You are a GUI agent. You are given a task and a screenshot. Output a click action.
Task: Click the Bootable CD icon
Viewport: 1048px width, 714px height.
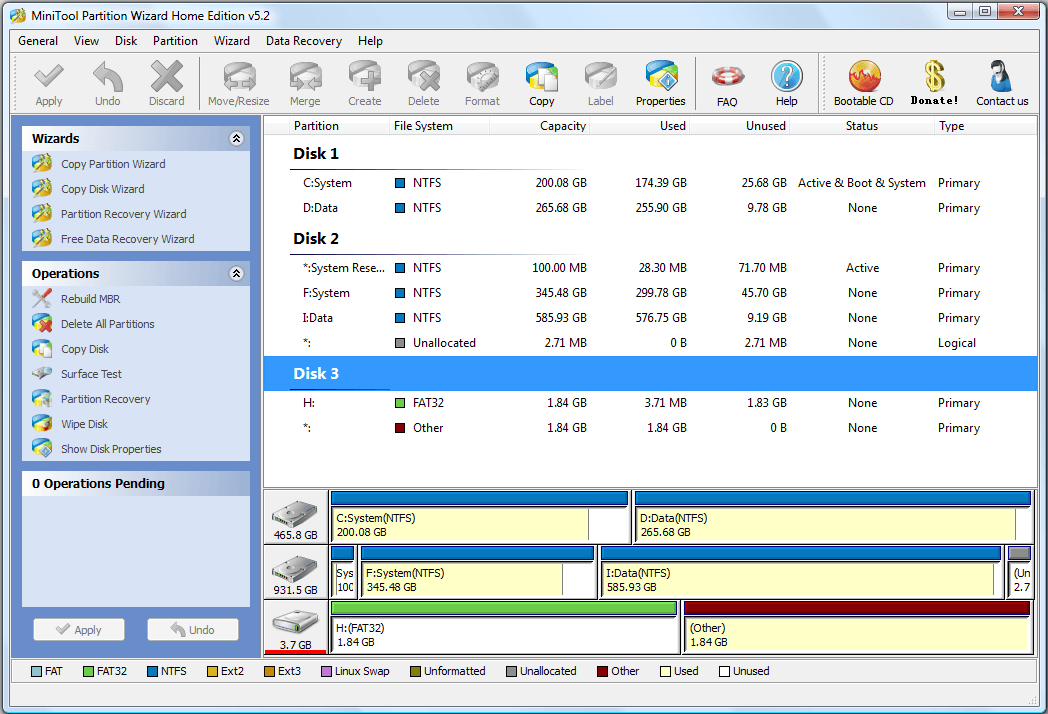[864, 77]
